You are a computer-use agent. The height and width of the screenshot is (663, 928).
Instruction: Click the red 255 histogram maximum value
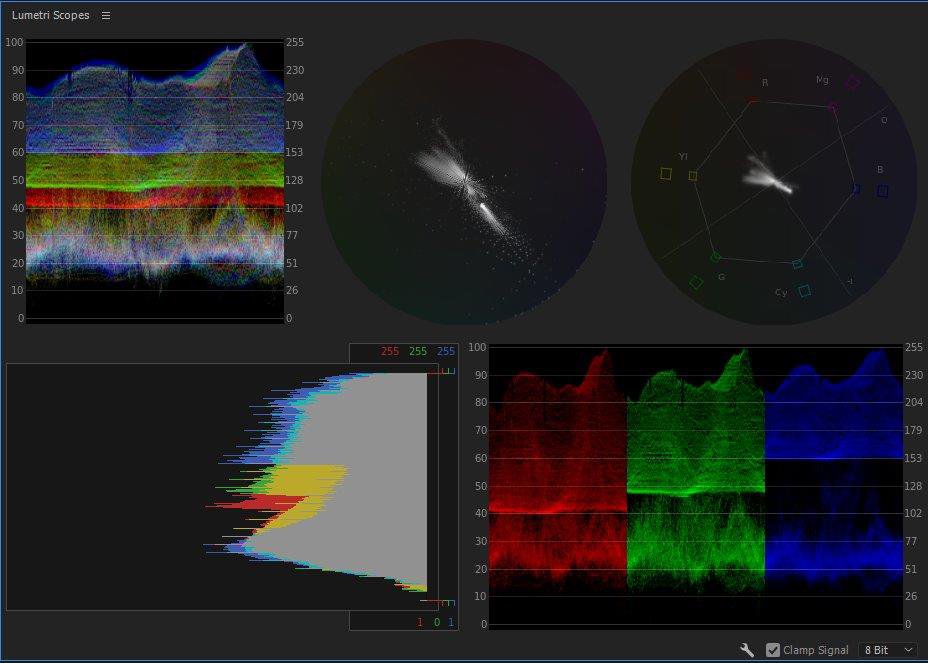click(x=389, y=352)
